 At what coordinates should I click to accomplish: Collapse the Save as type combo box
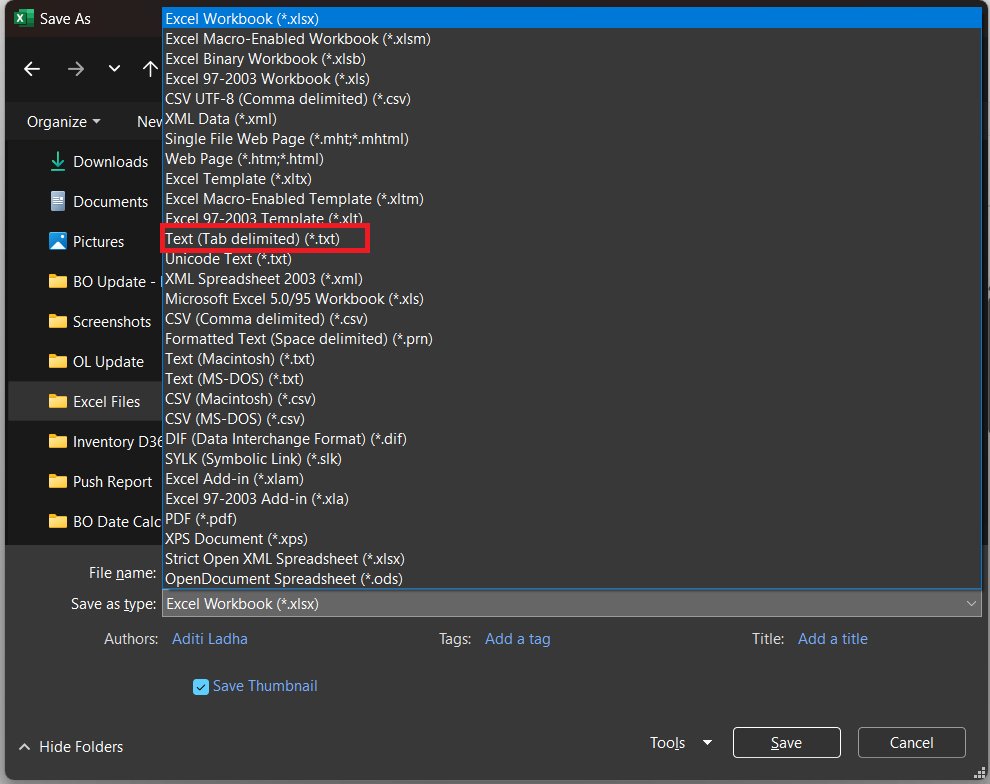571,603
